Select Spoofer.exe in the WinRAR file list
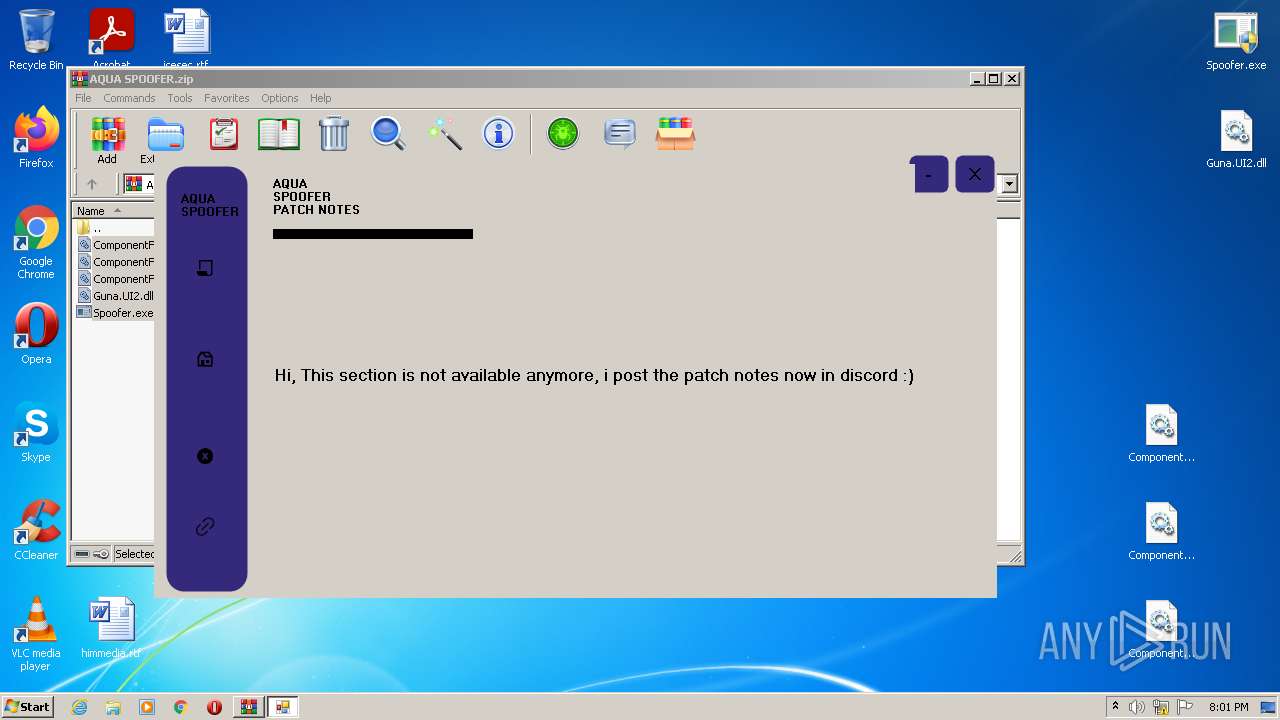Viewport: 1280px width, 720px height. 115,313
